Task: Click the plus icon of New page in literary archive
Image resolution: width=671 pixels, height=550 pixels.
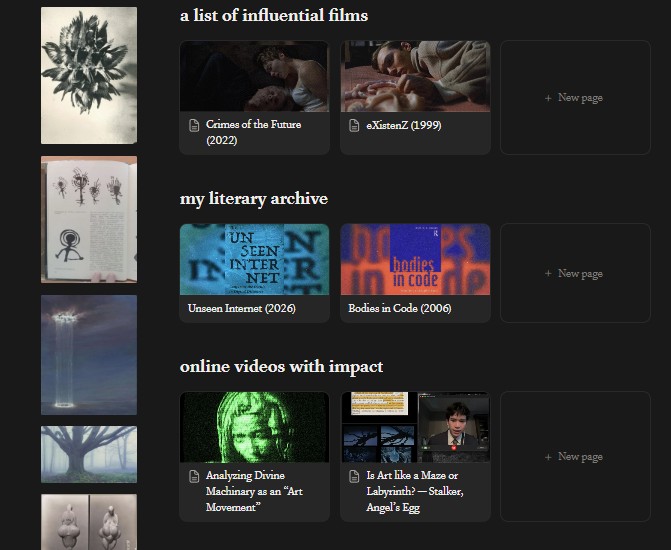Action: (x=548, y=273)
